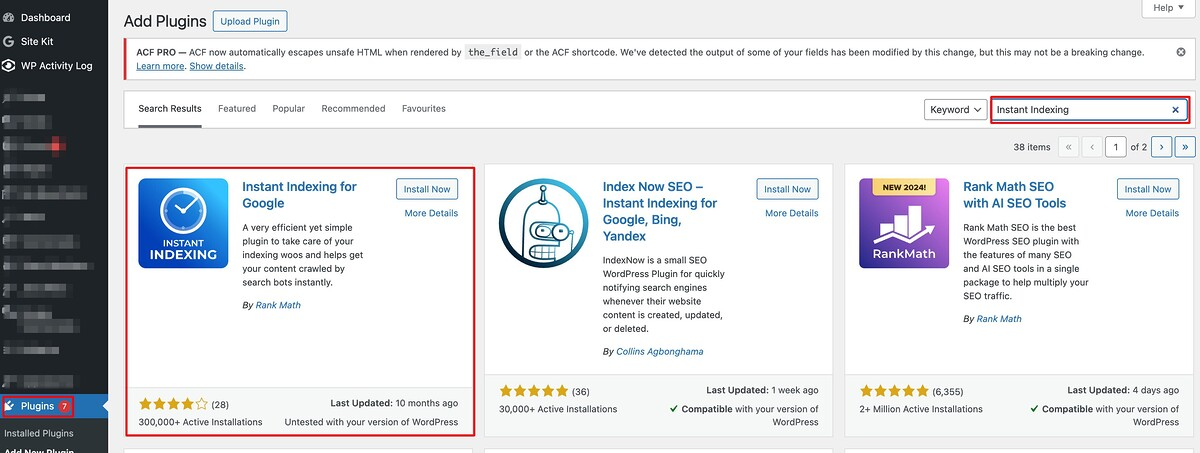
Task: Open More Details for Instant Indexing for Google
Action: tap(431, 213)
